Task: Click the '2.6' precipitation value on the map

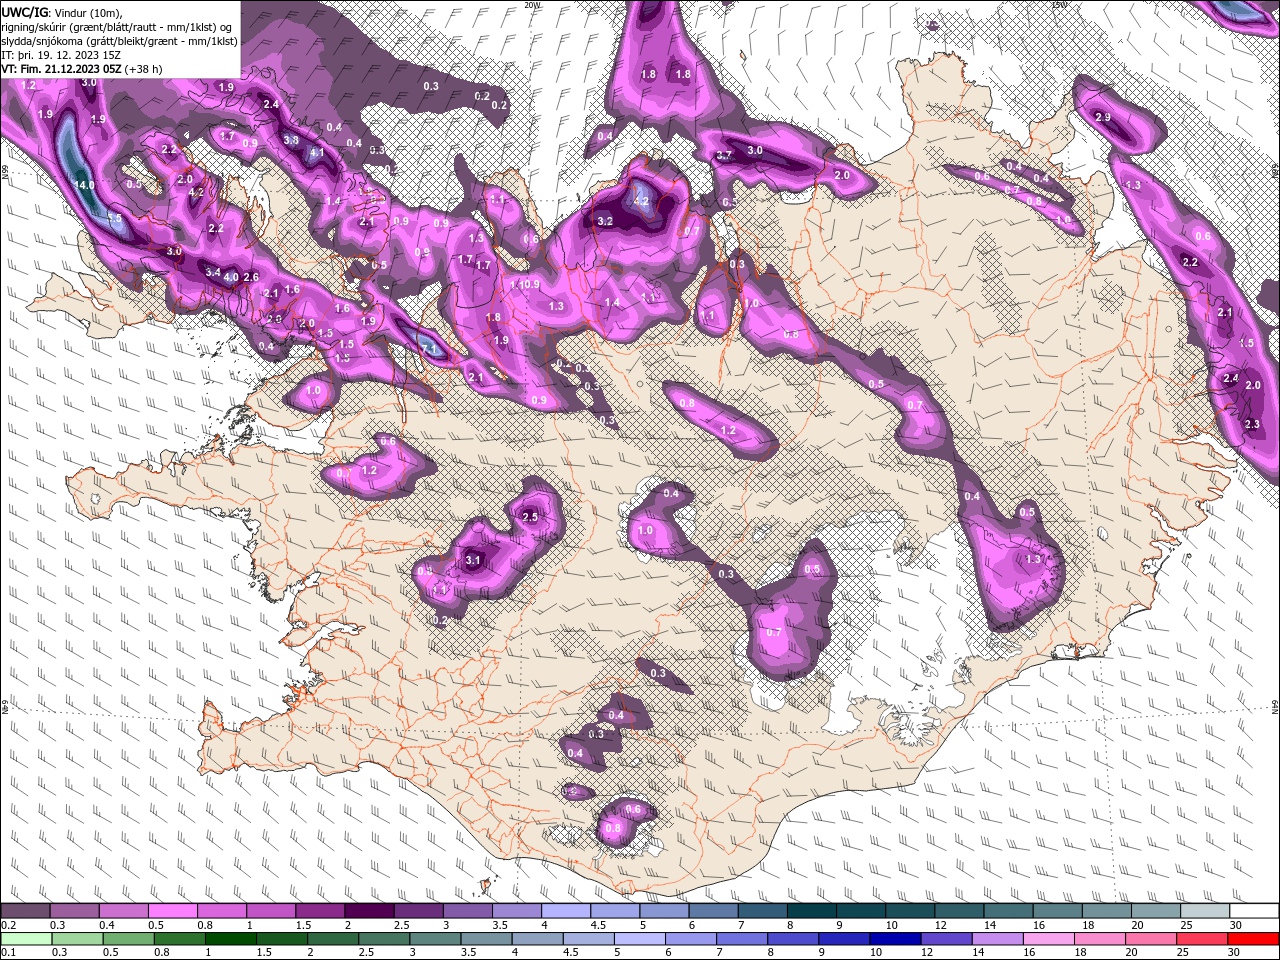Action: tap(251, 277)
